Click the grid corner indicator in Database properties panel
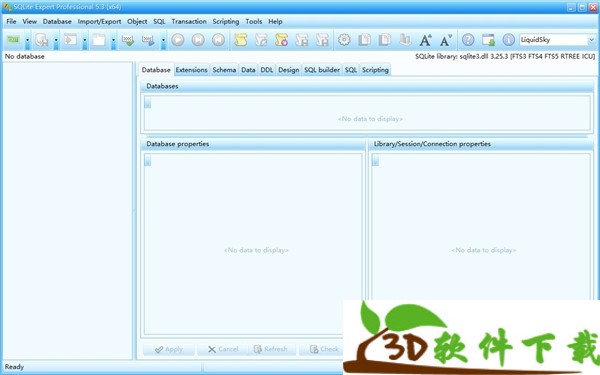 tap(148, 160)
